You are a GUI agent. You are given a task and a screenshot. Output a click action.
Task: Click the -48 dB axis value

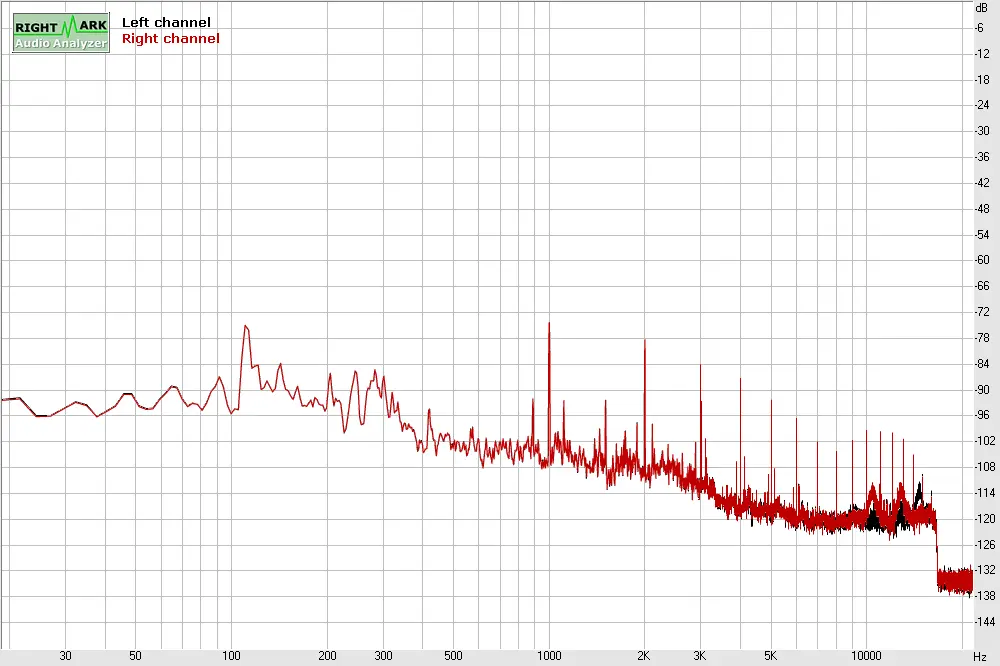[x=982, y=209]
